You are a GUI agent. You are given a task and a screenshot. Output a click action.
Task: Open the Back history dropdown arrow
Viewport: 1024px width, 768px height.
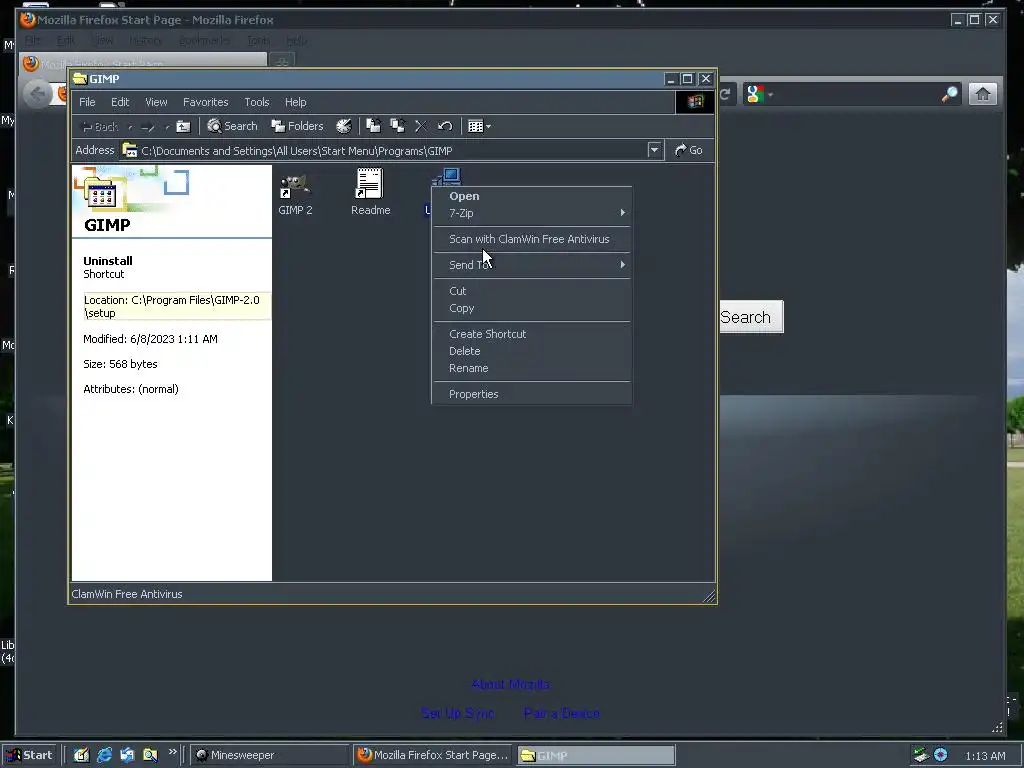point(130,127)
